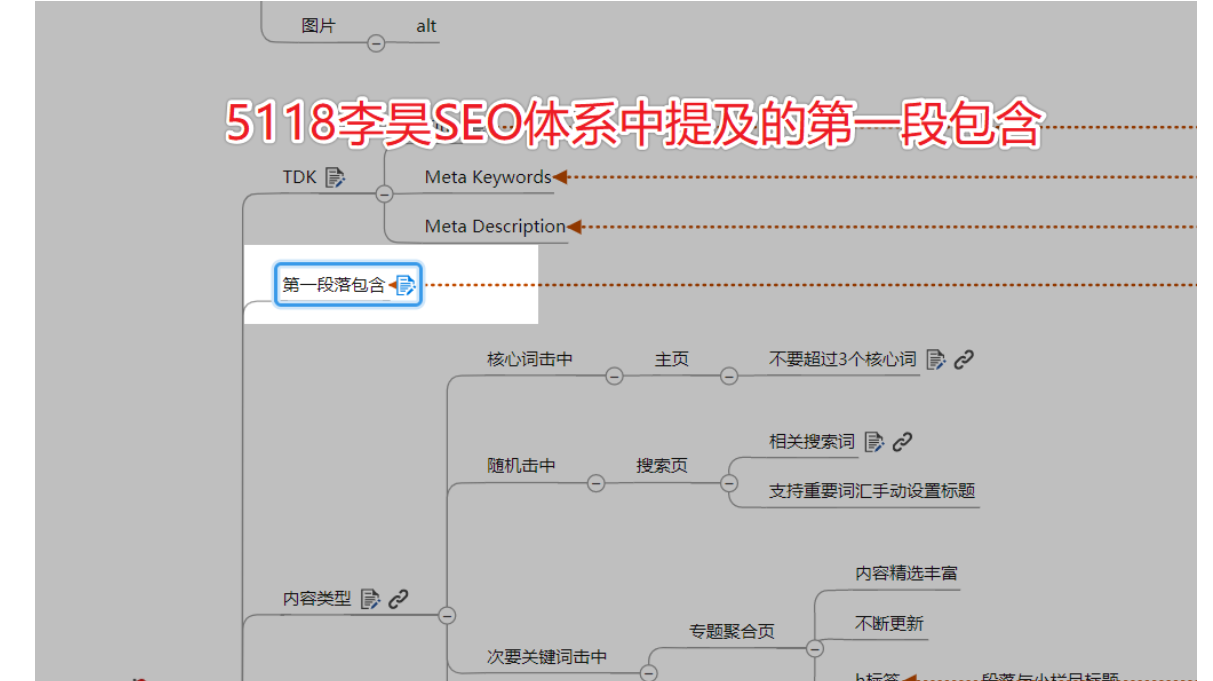Select the 次要关键词击中 node
This screenshot has height=681, width=1213.
[x=547, y=657]
